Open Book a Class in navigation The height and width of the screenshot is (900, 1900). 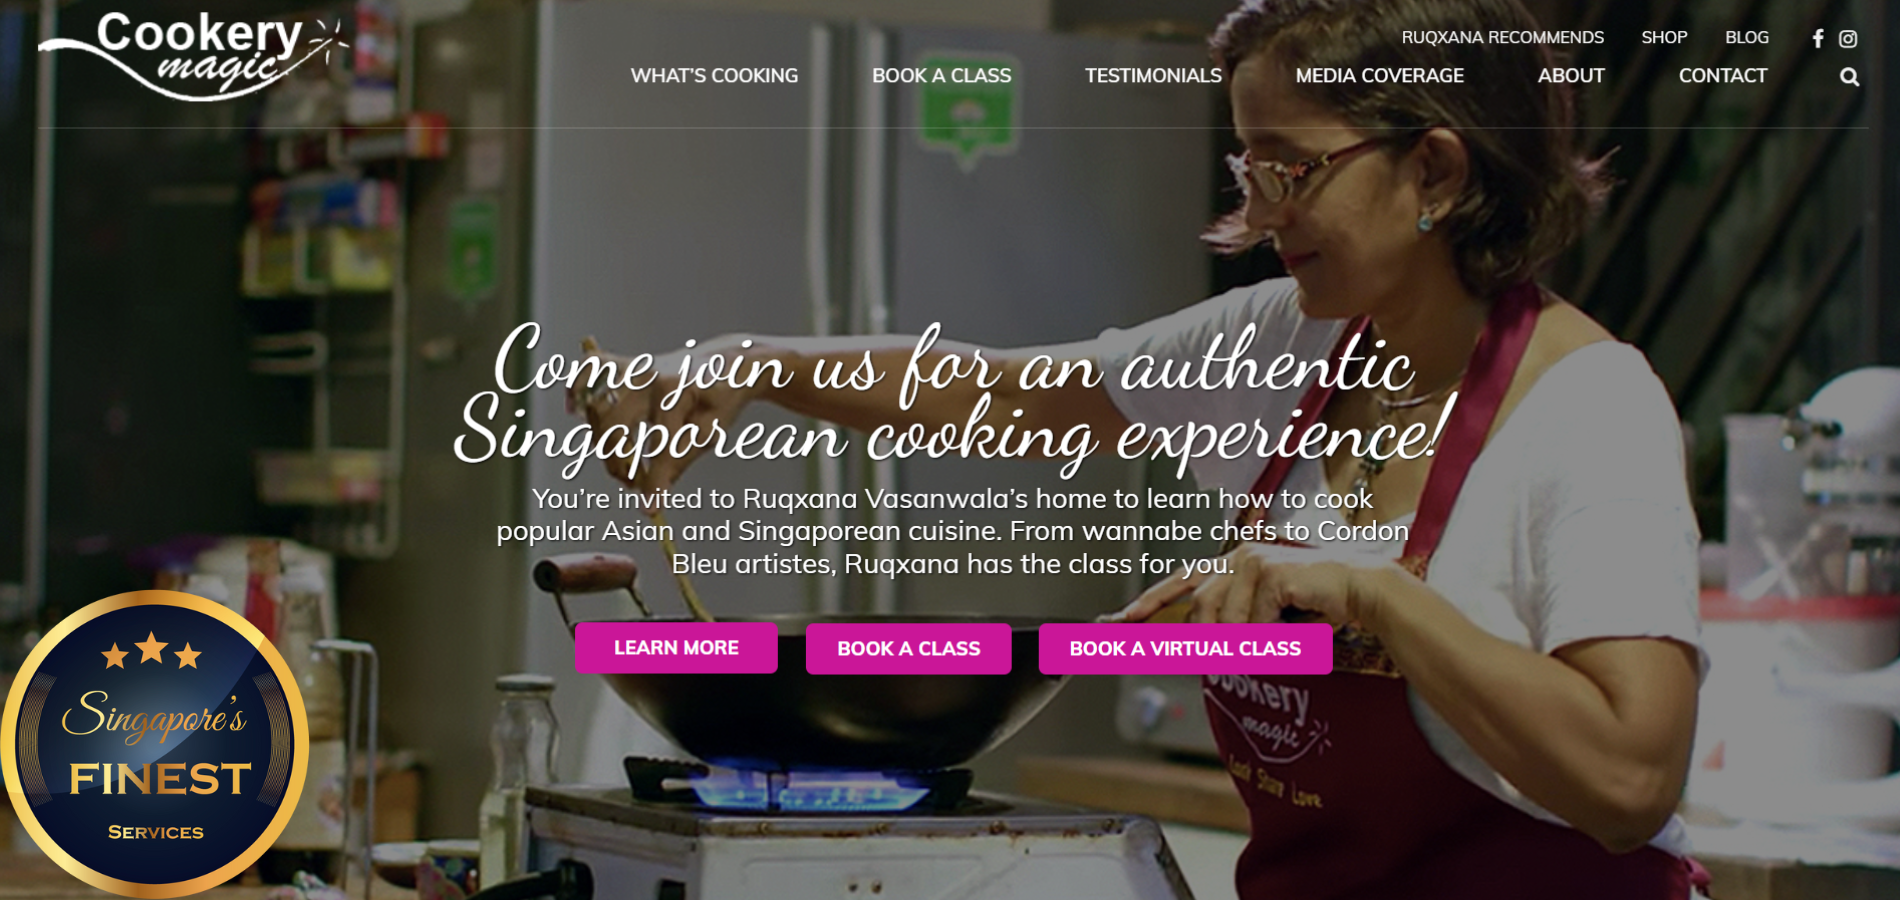(941, 76)
